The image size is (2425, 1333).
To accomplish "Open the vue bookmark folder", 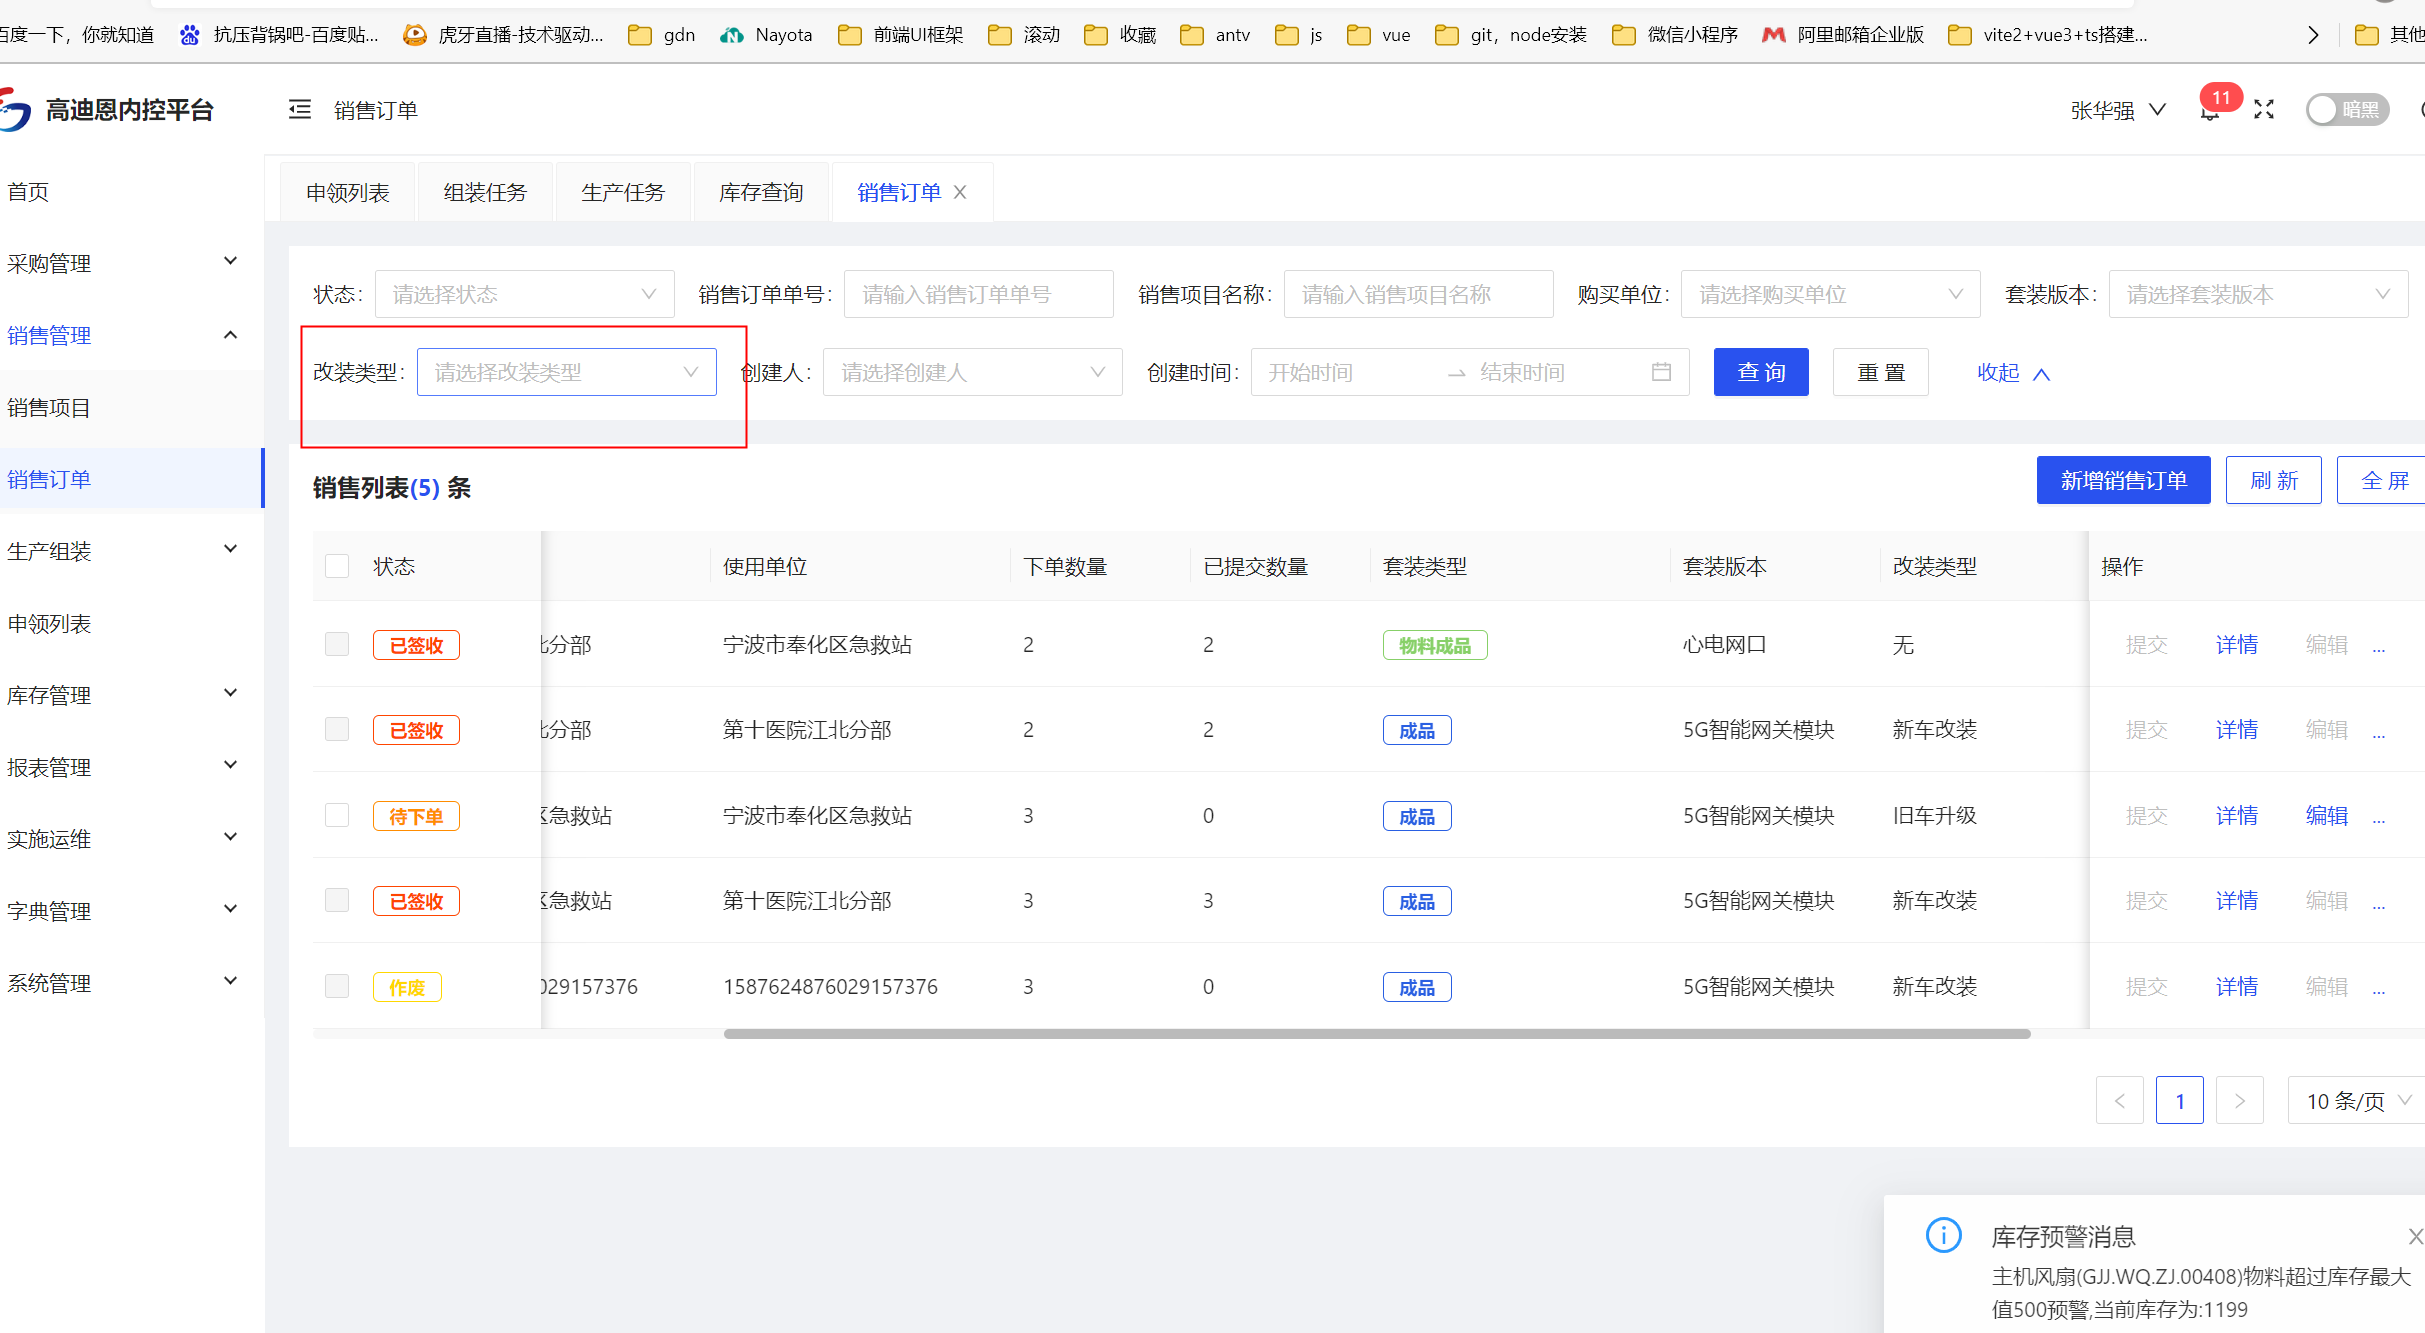I will point(1379,35).
